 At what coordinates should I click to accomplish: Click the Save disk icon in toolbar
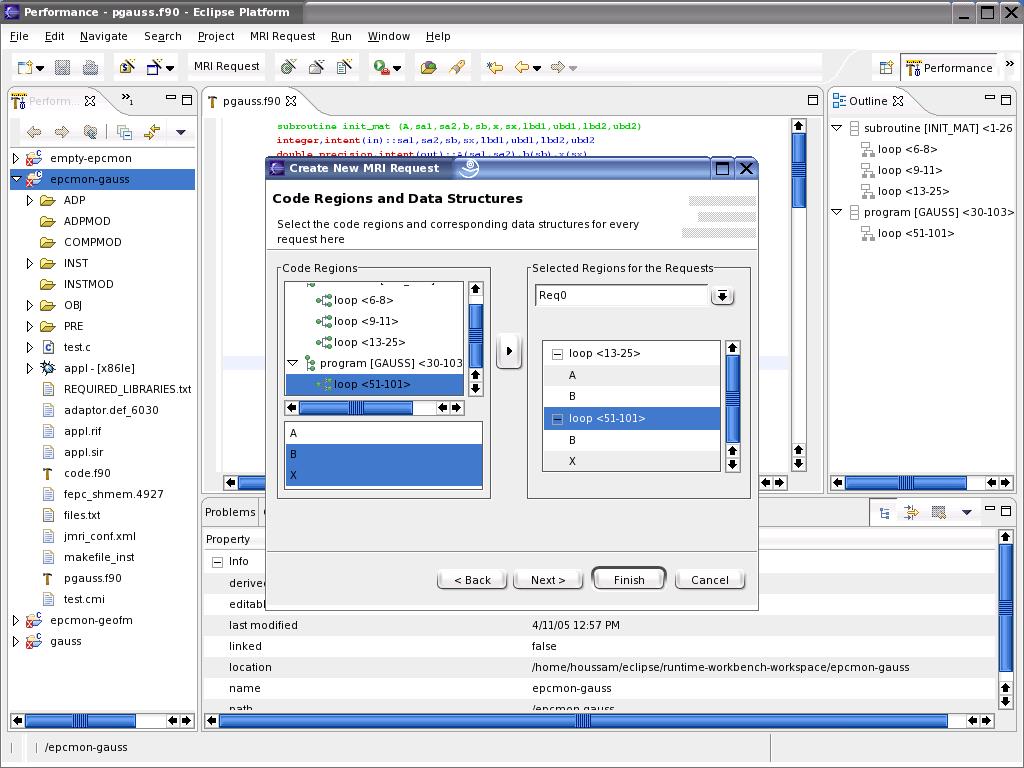pyautogui.click(x=63, y=67)
